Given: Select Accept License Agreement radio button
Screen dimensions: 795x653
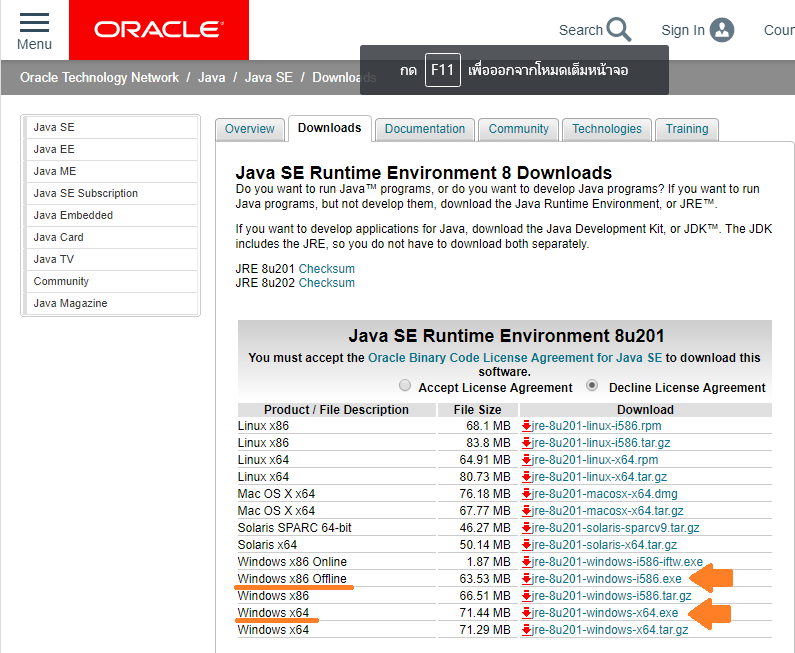Looking at the screenshot, I should click(x=405, y=386).
